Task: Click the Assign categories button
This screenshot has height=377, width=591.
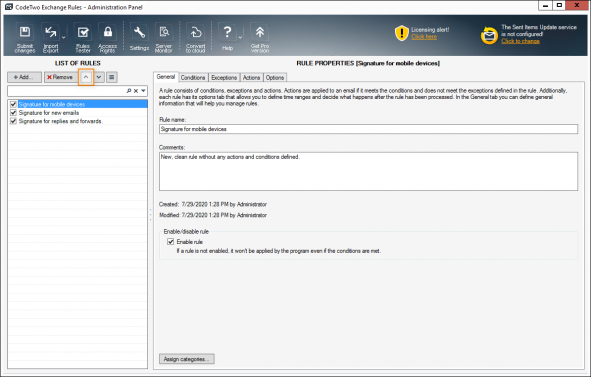Action: point(187,359)
